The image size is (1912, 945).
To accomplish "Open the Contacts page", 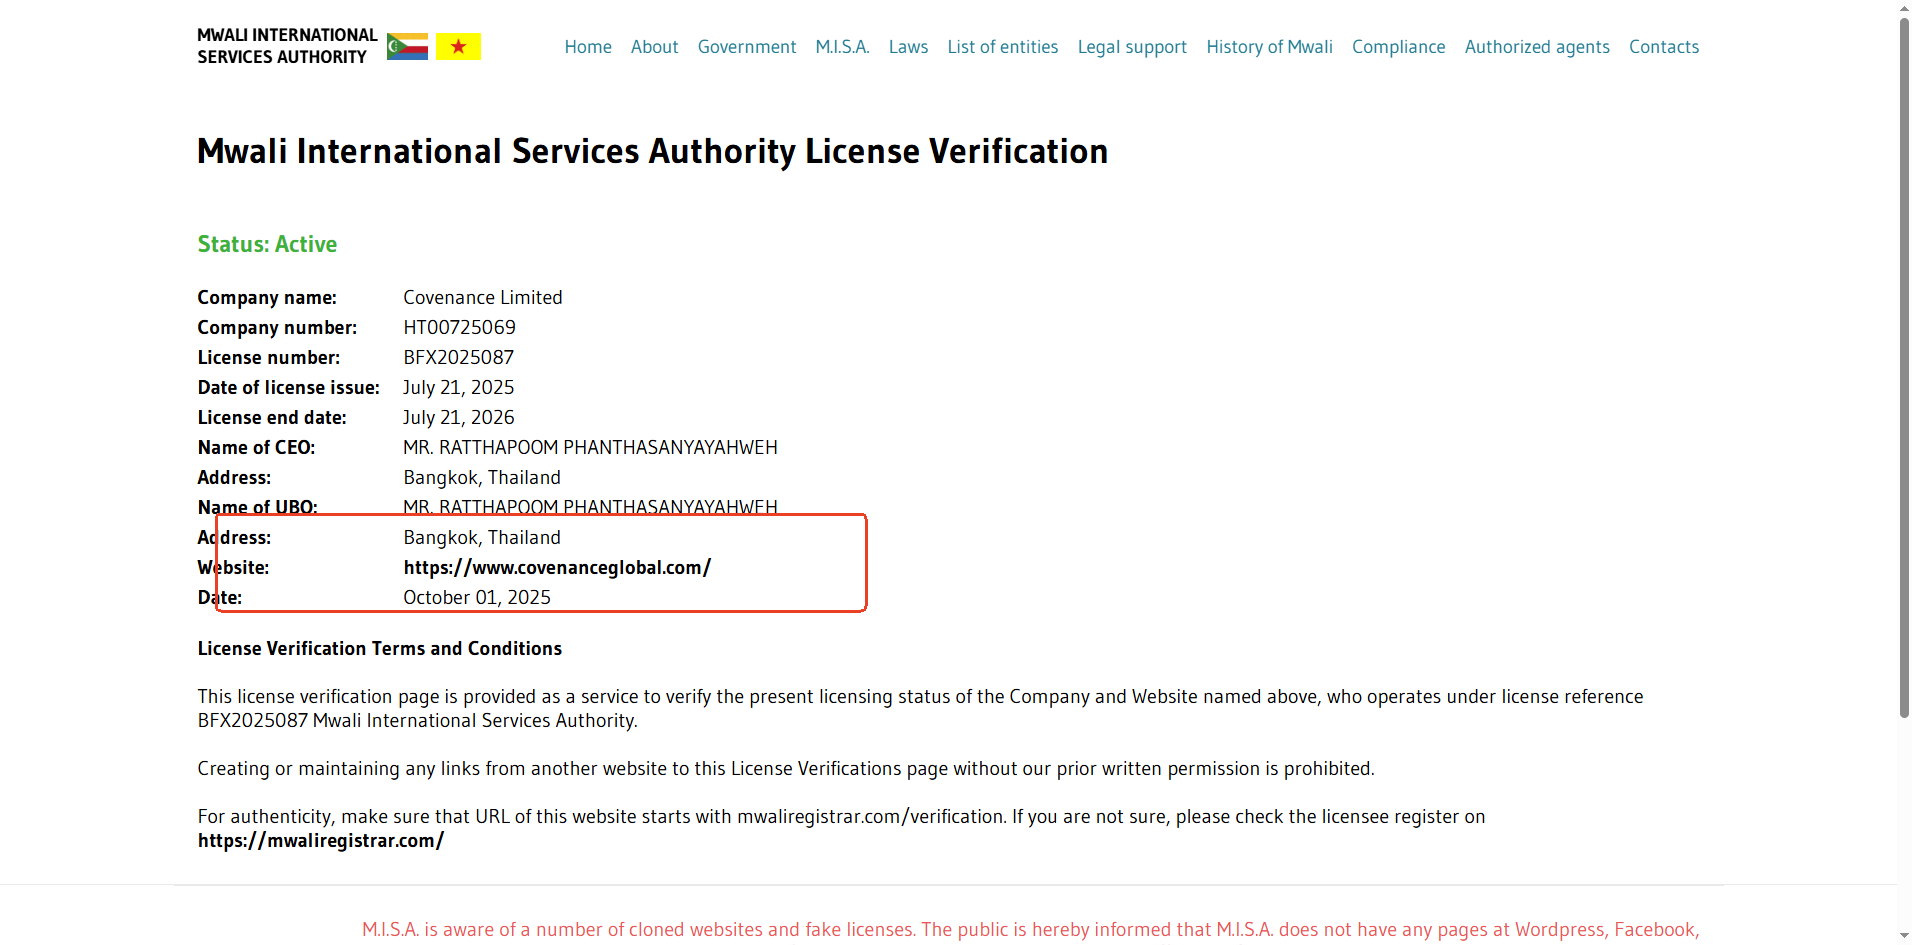I will (1663, 47).
